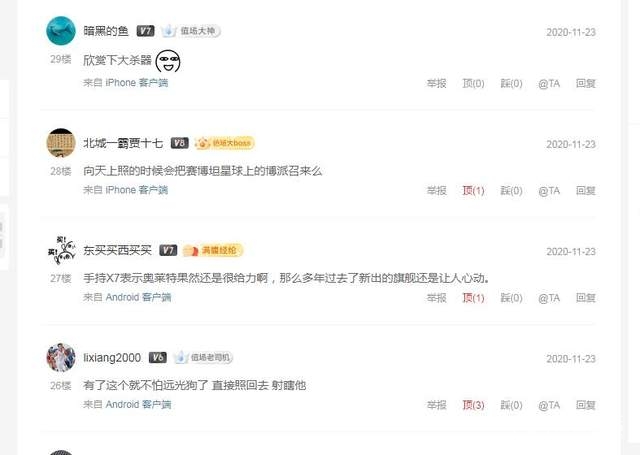Image resolution: width=640 pixels, height=455 pixels.
Task: Click the V6 badge beside lixiang2000
Action: tap(158, 357)
